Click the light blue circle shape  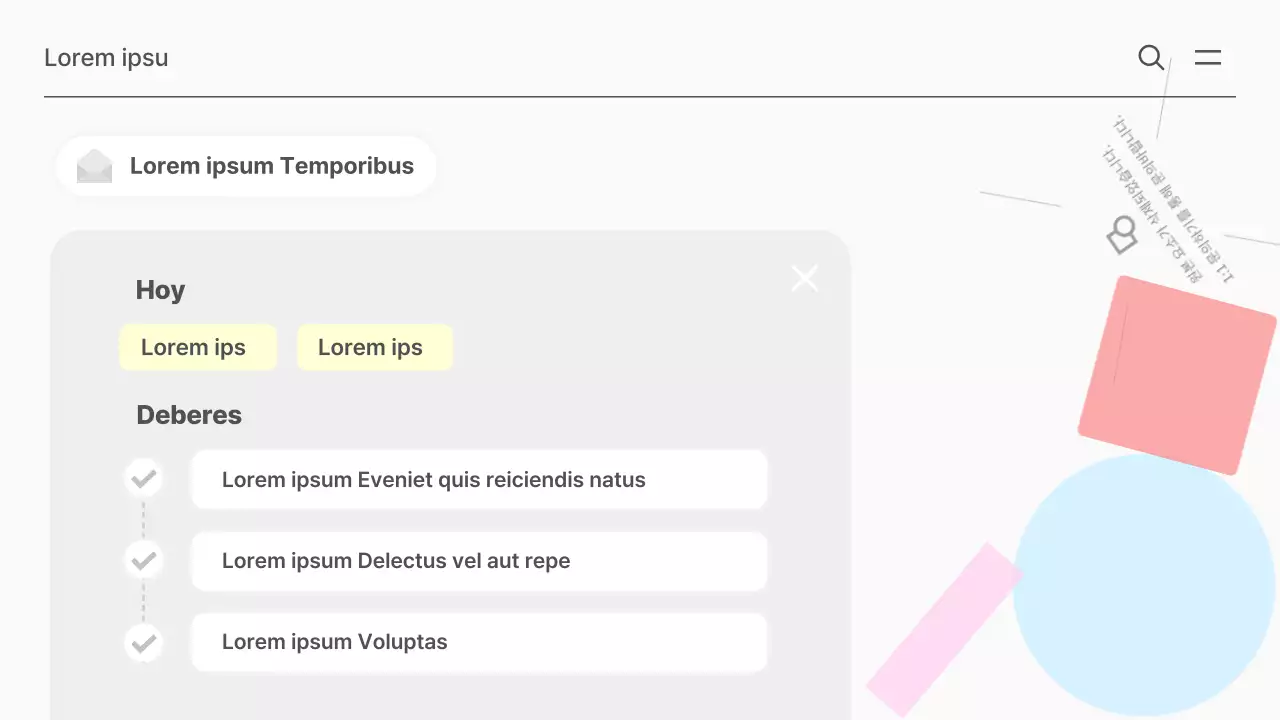(x=1145, y=586)
